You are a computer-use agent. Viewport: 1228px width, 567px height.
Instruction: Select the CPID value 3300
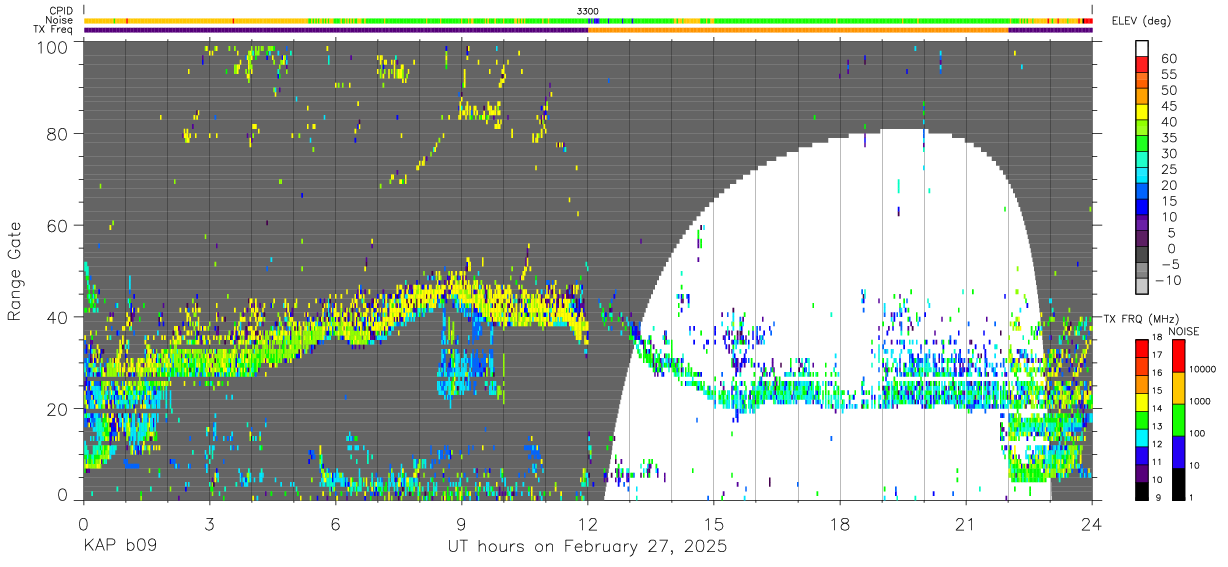click(x=588, y=11)
